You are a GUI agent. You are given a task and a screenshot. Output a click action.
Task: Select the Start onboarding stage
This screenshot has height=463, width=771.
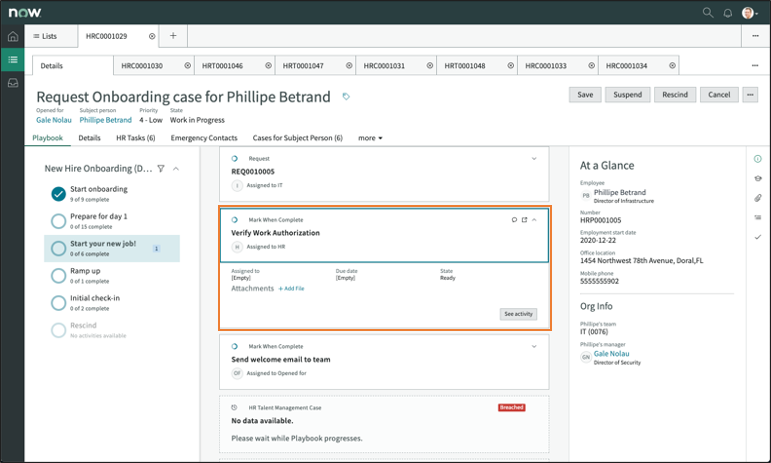coord(112,194)
